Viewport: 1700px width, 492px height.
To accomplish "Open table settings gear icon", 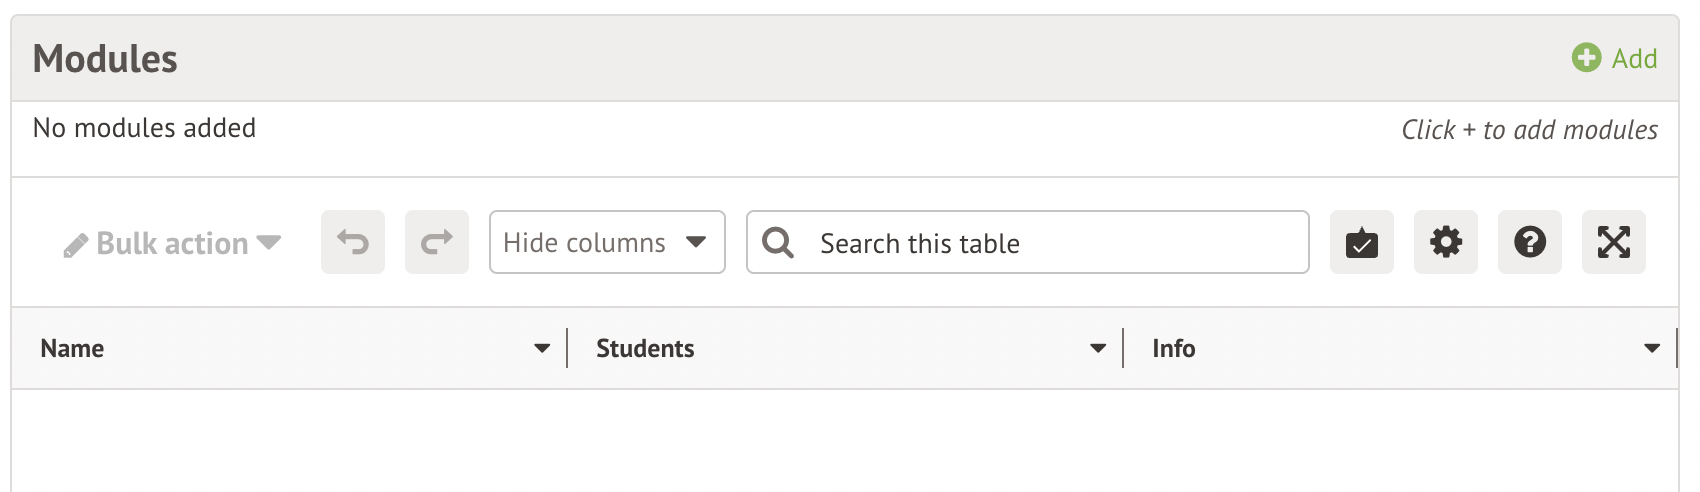I will 1445,242.
